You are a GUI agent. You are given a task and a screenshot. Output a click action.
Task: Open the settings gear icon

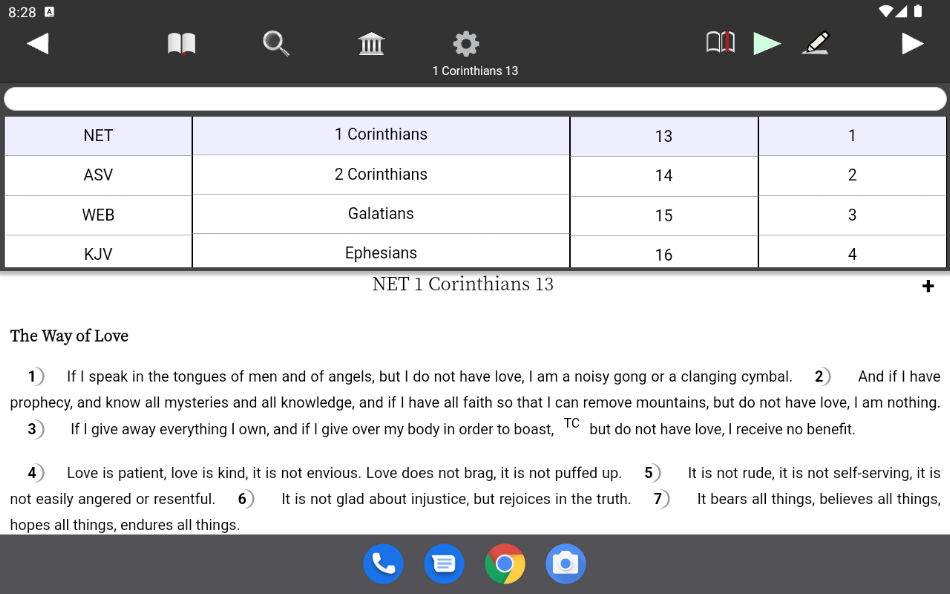coord(466,43)
